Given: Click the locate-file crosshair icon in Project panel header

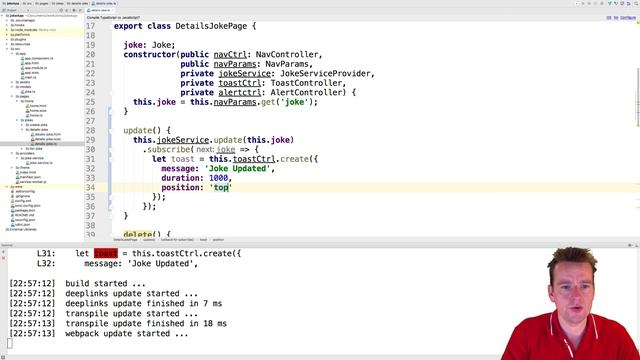Looking at the screenshot, I should tap(61, 10).
